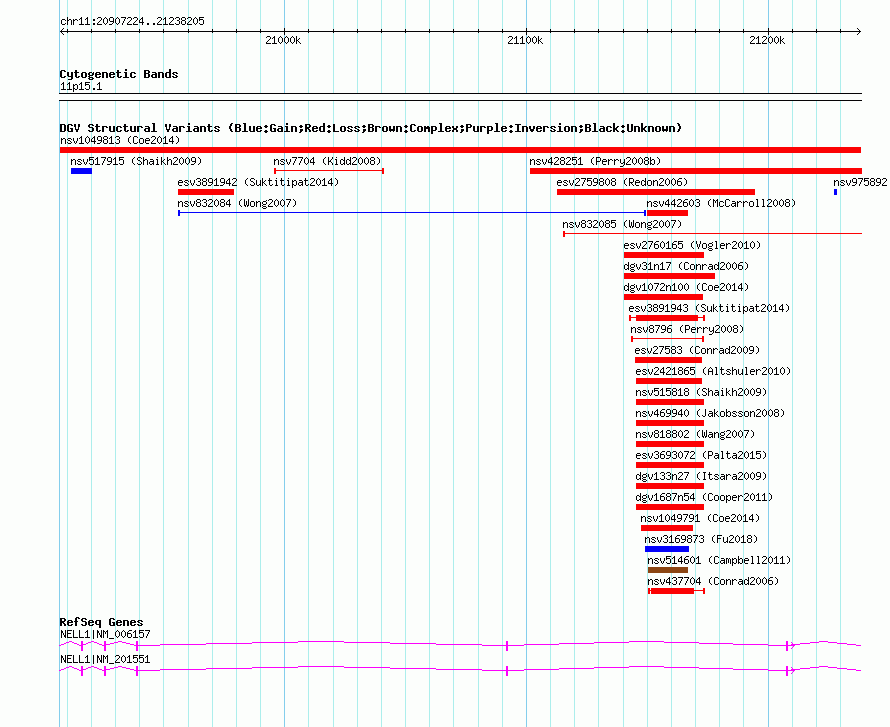
Task: Click the blue nsv517915 (Shaikh2009) gain bar
Action: (81, 171)
